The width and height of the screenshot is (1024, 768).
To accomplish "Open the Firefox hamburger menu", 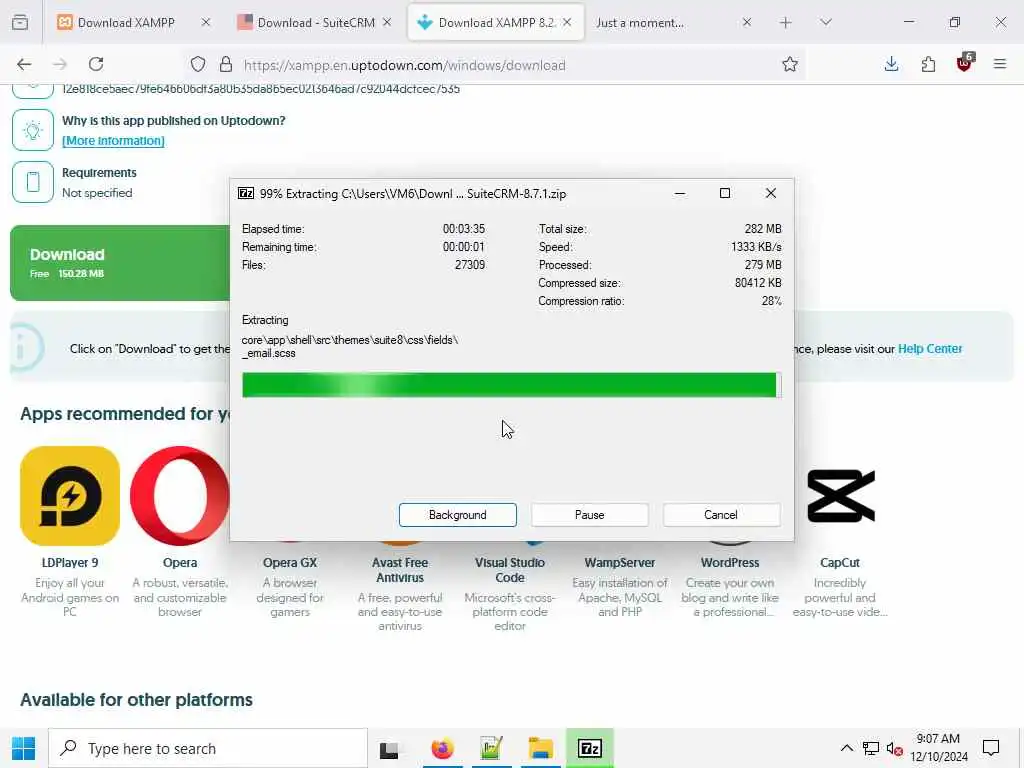I will pos(1000,64).
